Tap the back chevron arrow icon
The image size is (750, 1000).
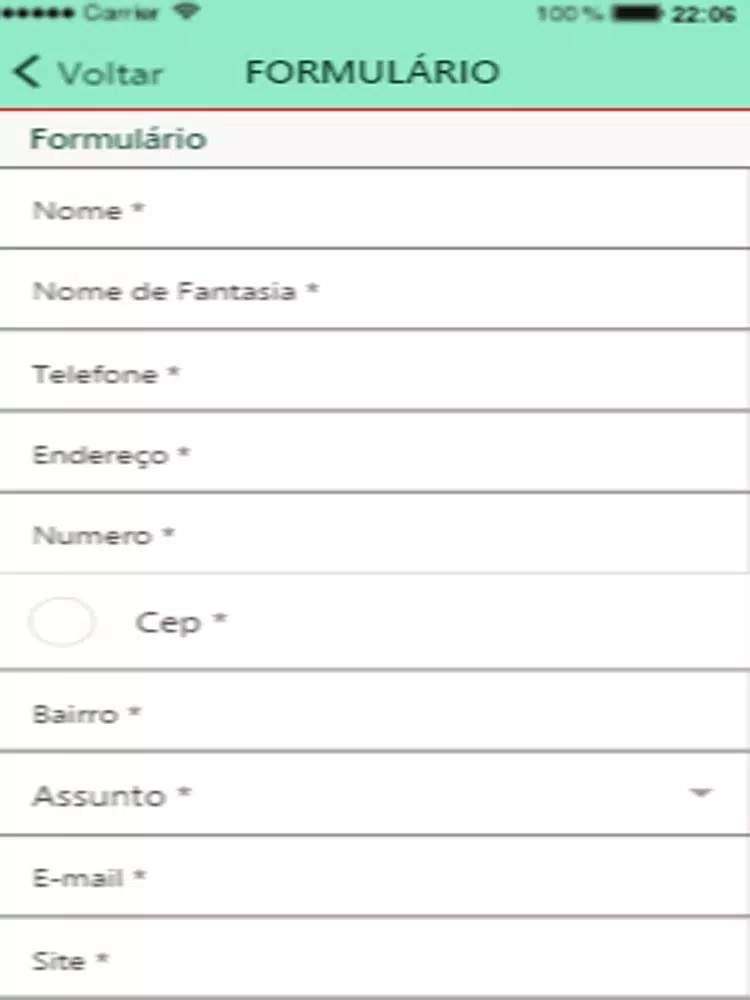(x=26, y=71)
